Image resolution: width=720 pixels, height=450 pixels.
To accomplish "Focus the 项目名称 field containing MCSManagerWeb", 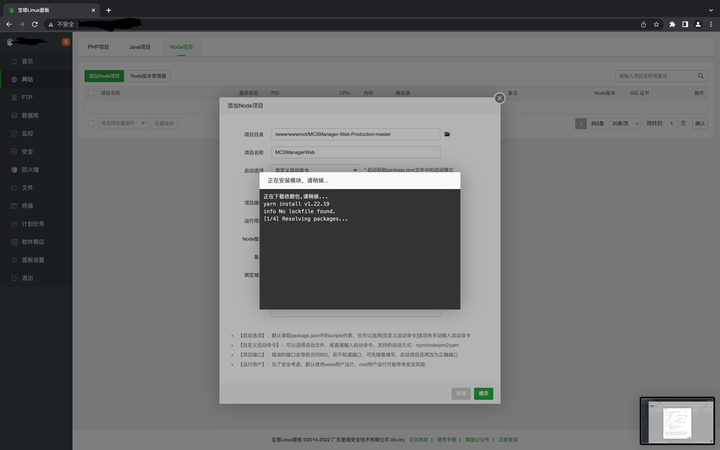I will tap(356, 152).
